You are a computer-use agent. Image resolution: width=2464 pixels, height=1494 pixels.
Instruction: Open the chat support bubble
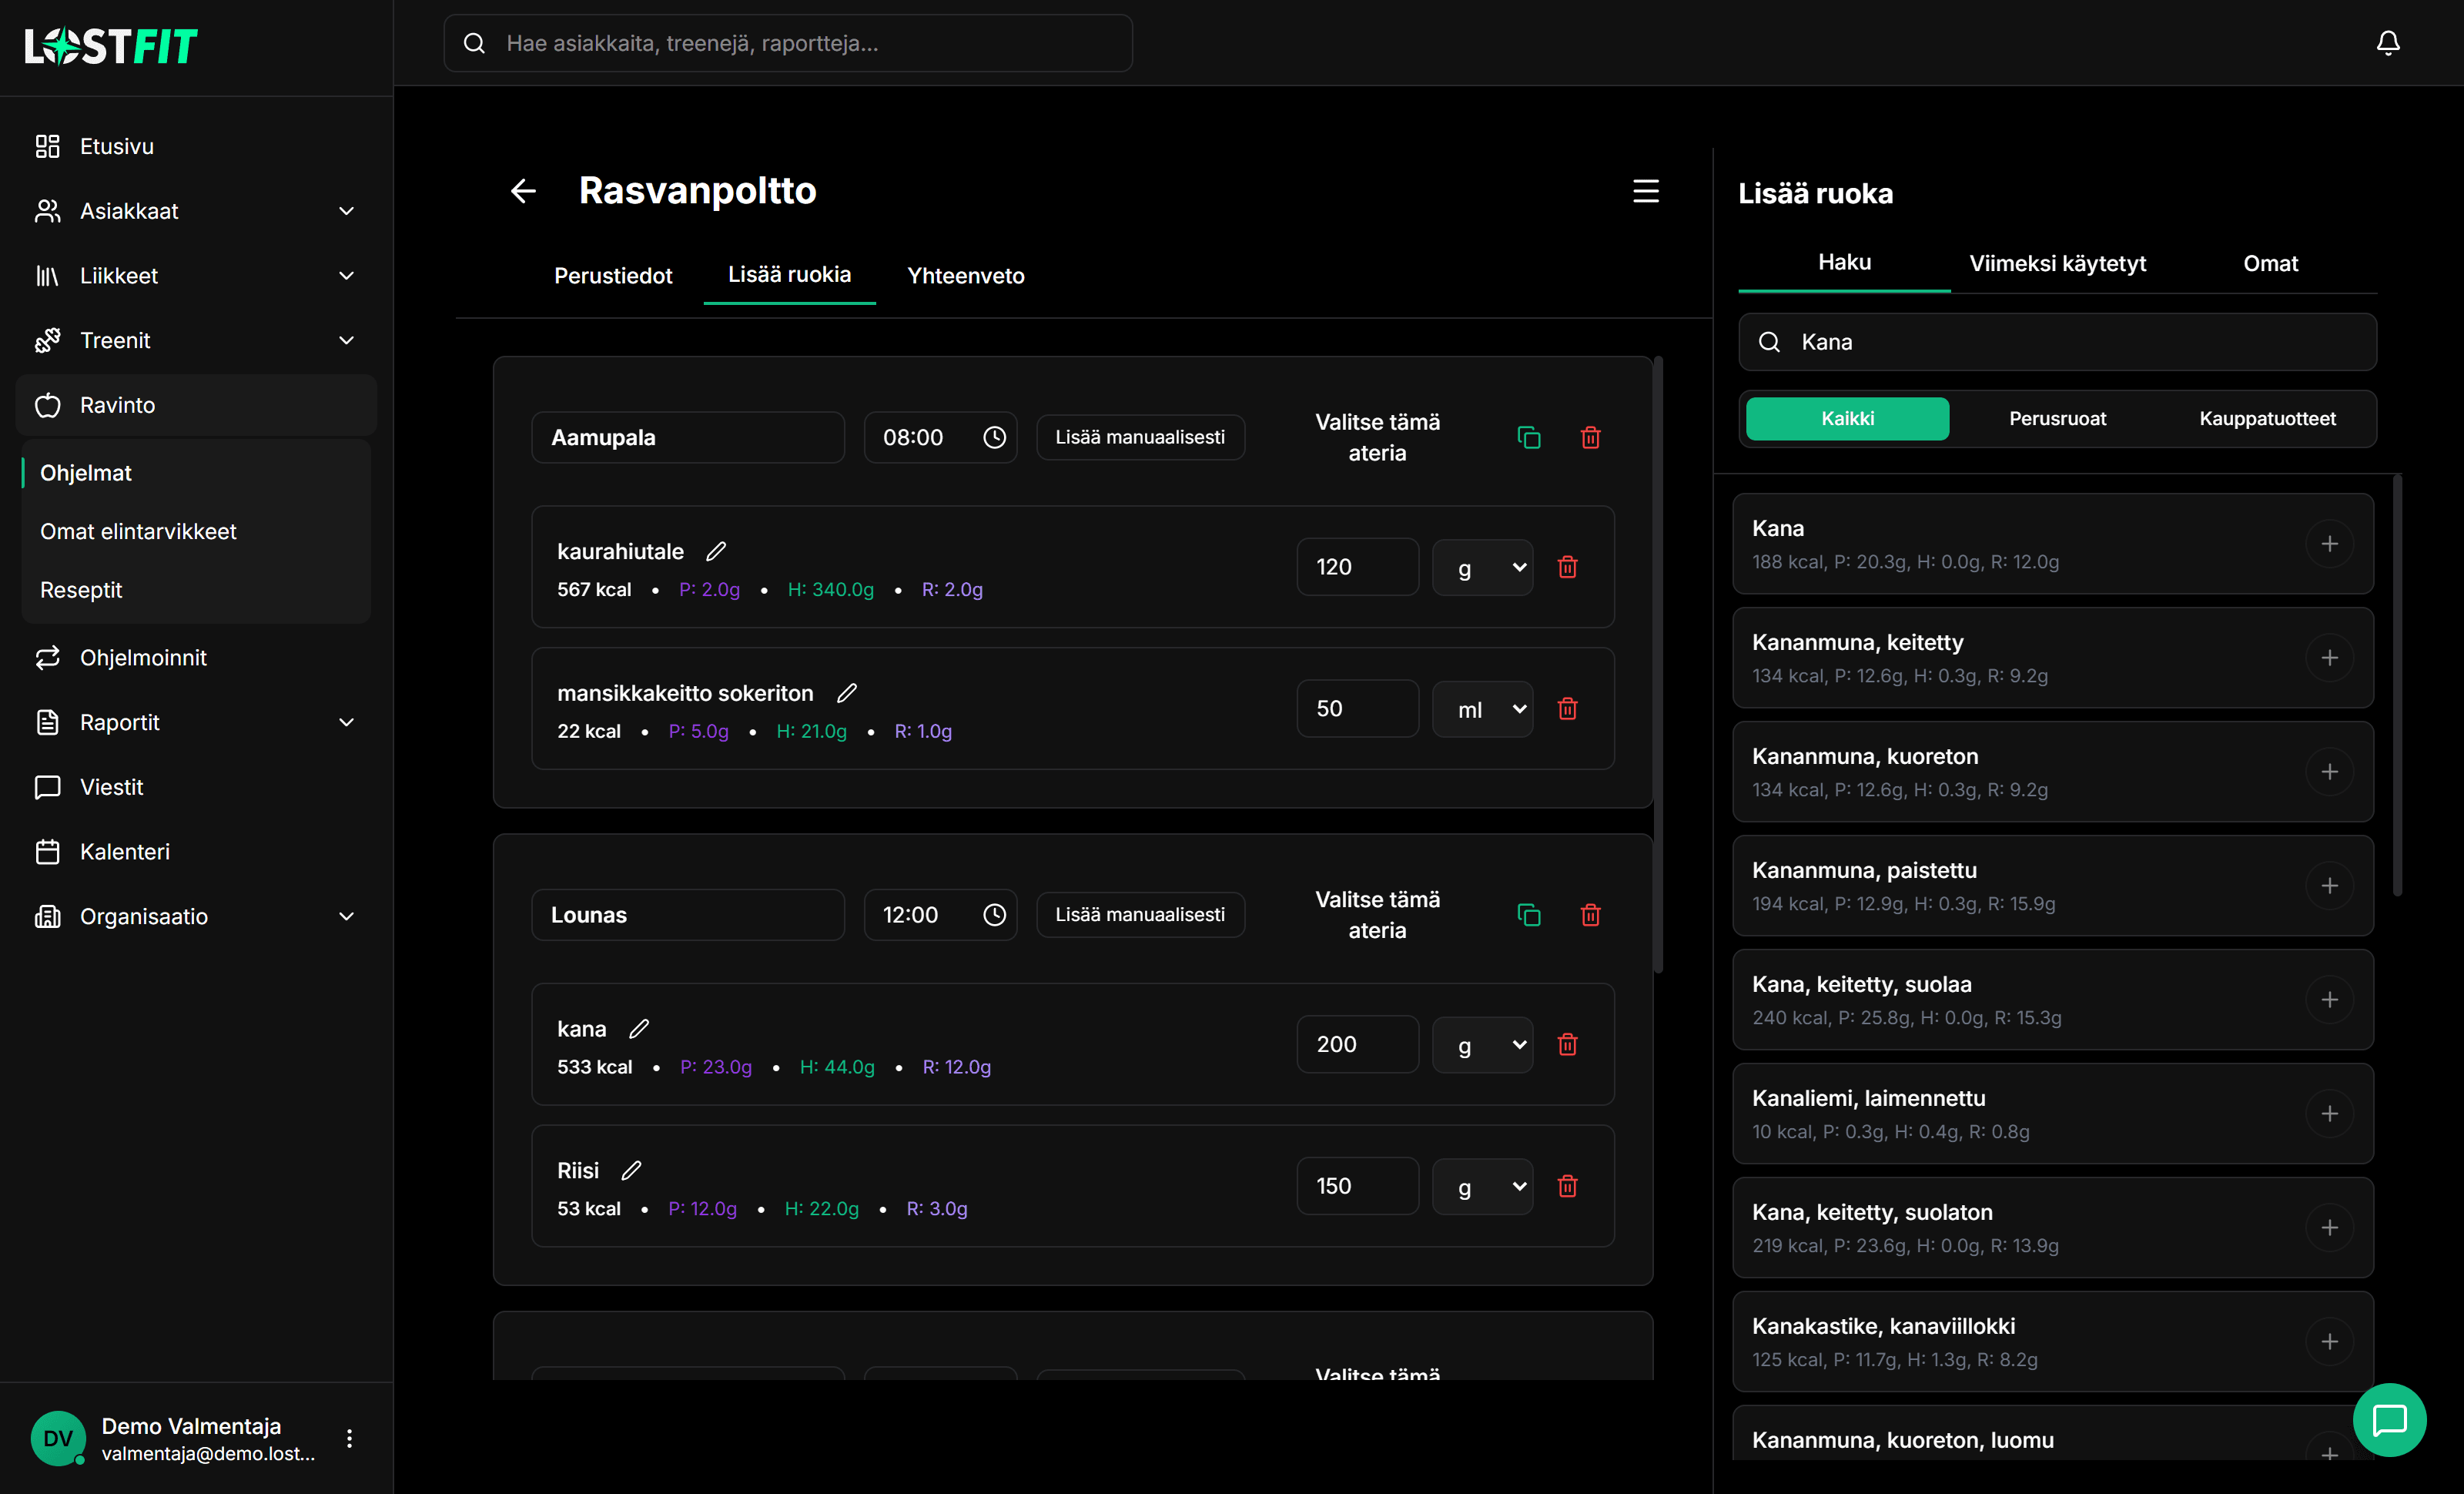(x=2389, y=1420)
